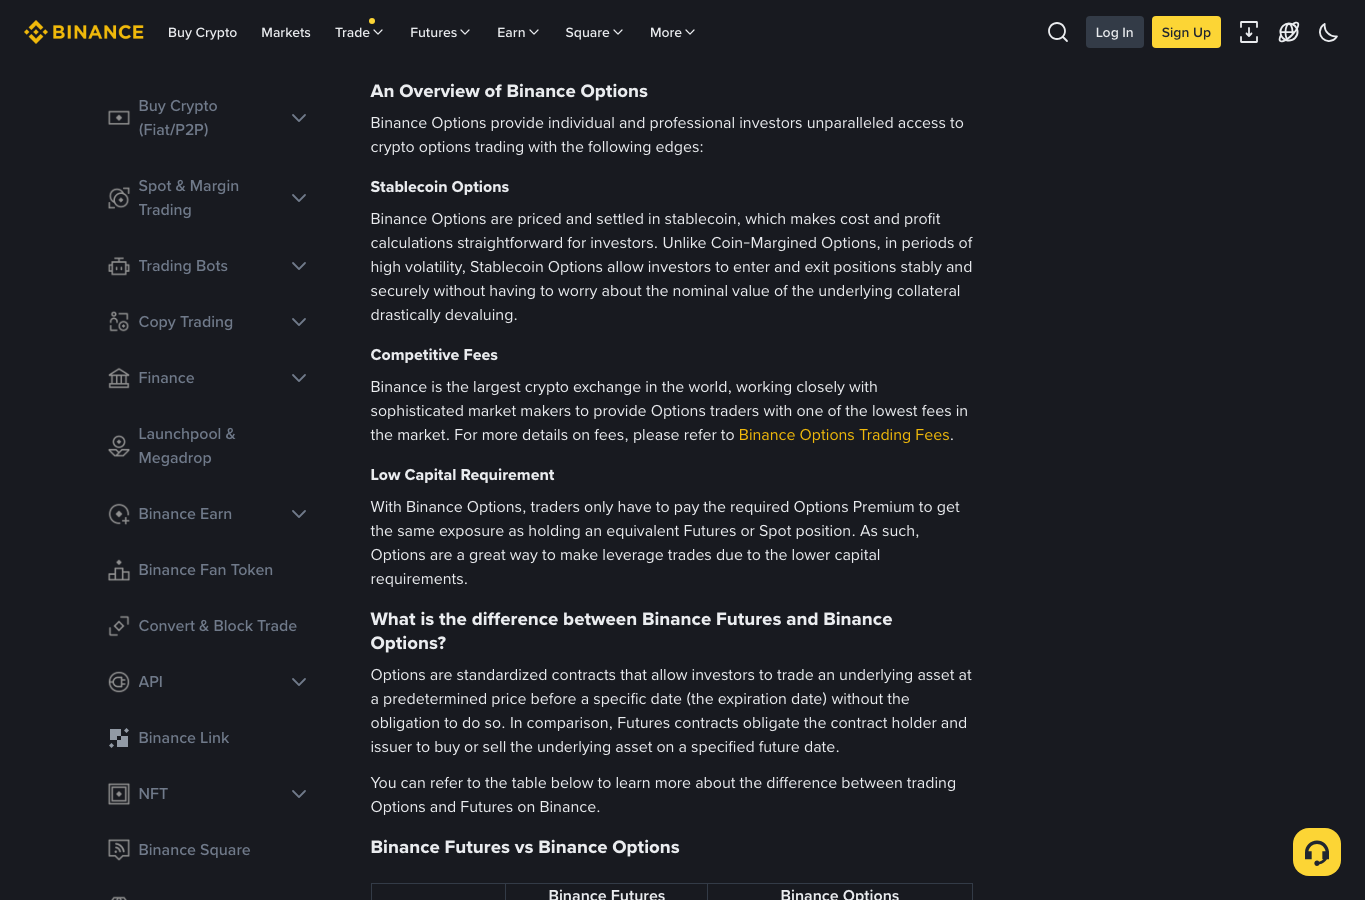The height and width of the screenshot is (900, 1365).
Task: Open Binance Fan Token sidebar item
Action: point(206,570)
